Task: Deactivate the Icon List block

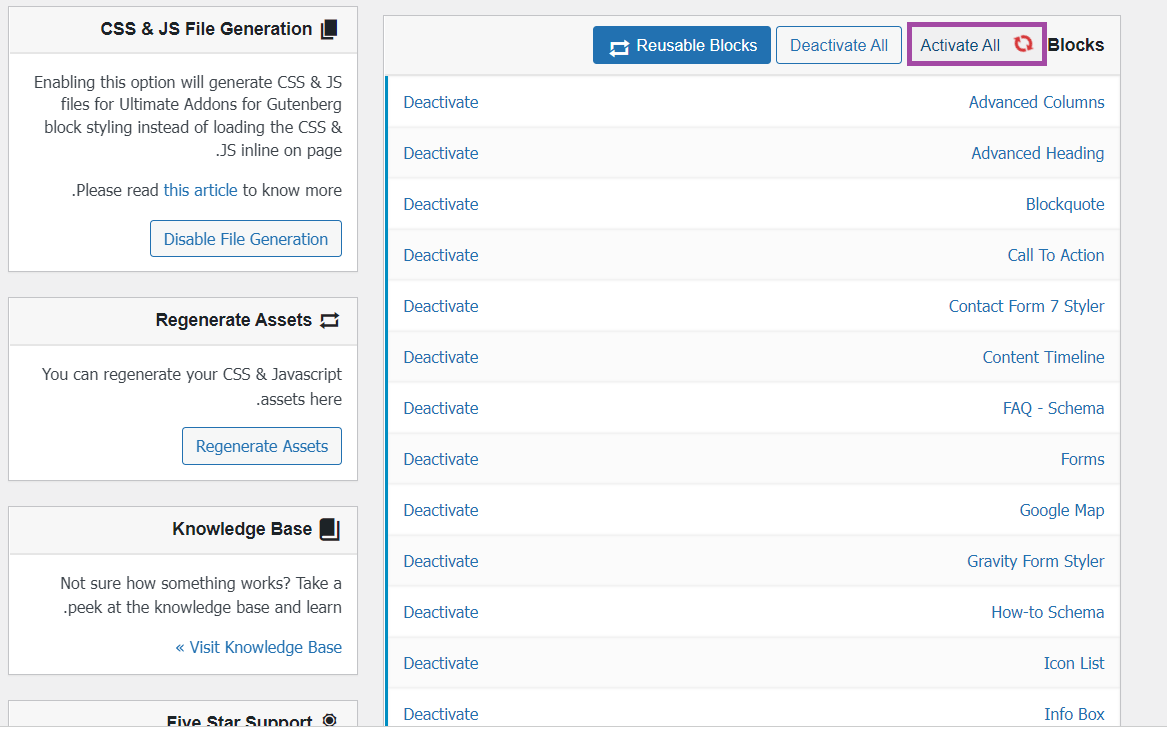Action: (x=441, y=663)
